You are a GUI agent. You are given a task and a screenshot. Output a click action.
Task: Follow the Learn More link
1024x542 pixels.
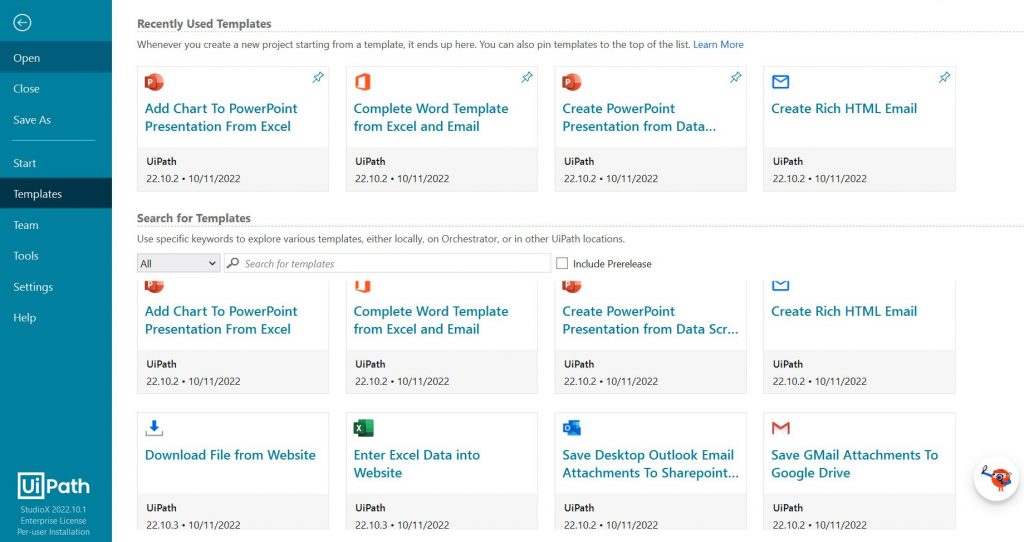(718, 44)
